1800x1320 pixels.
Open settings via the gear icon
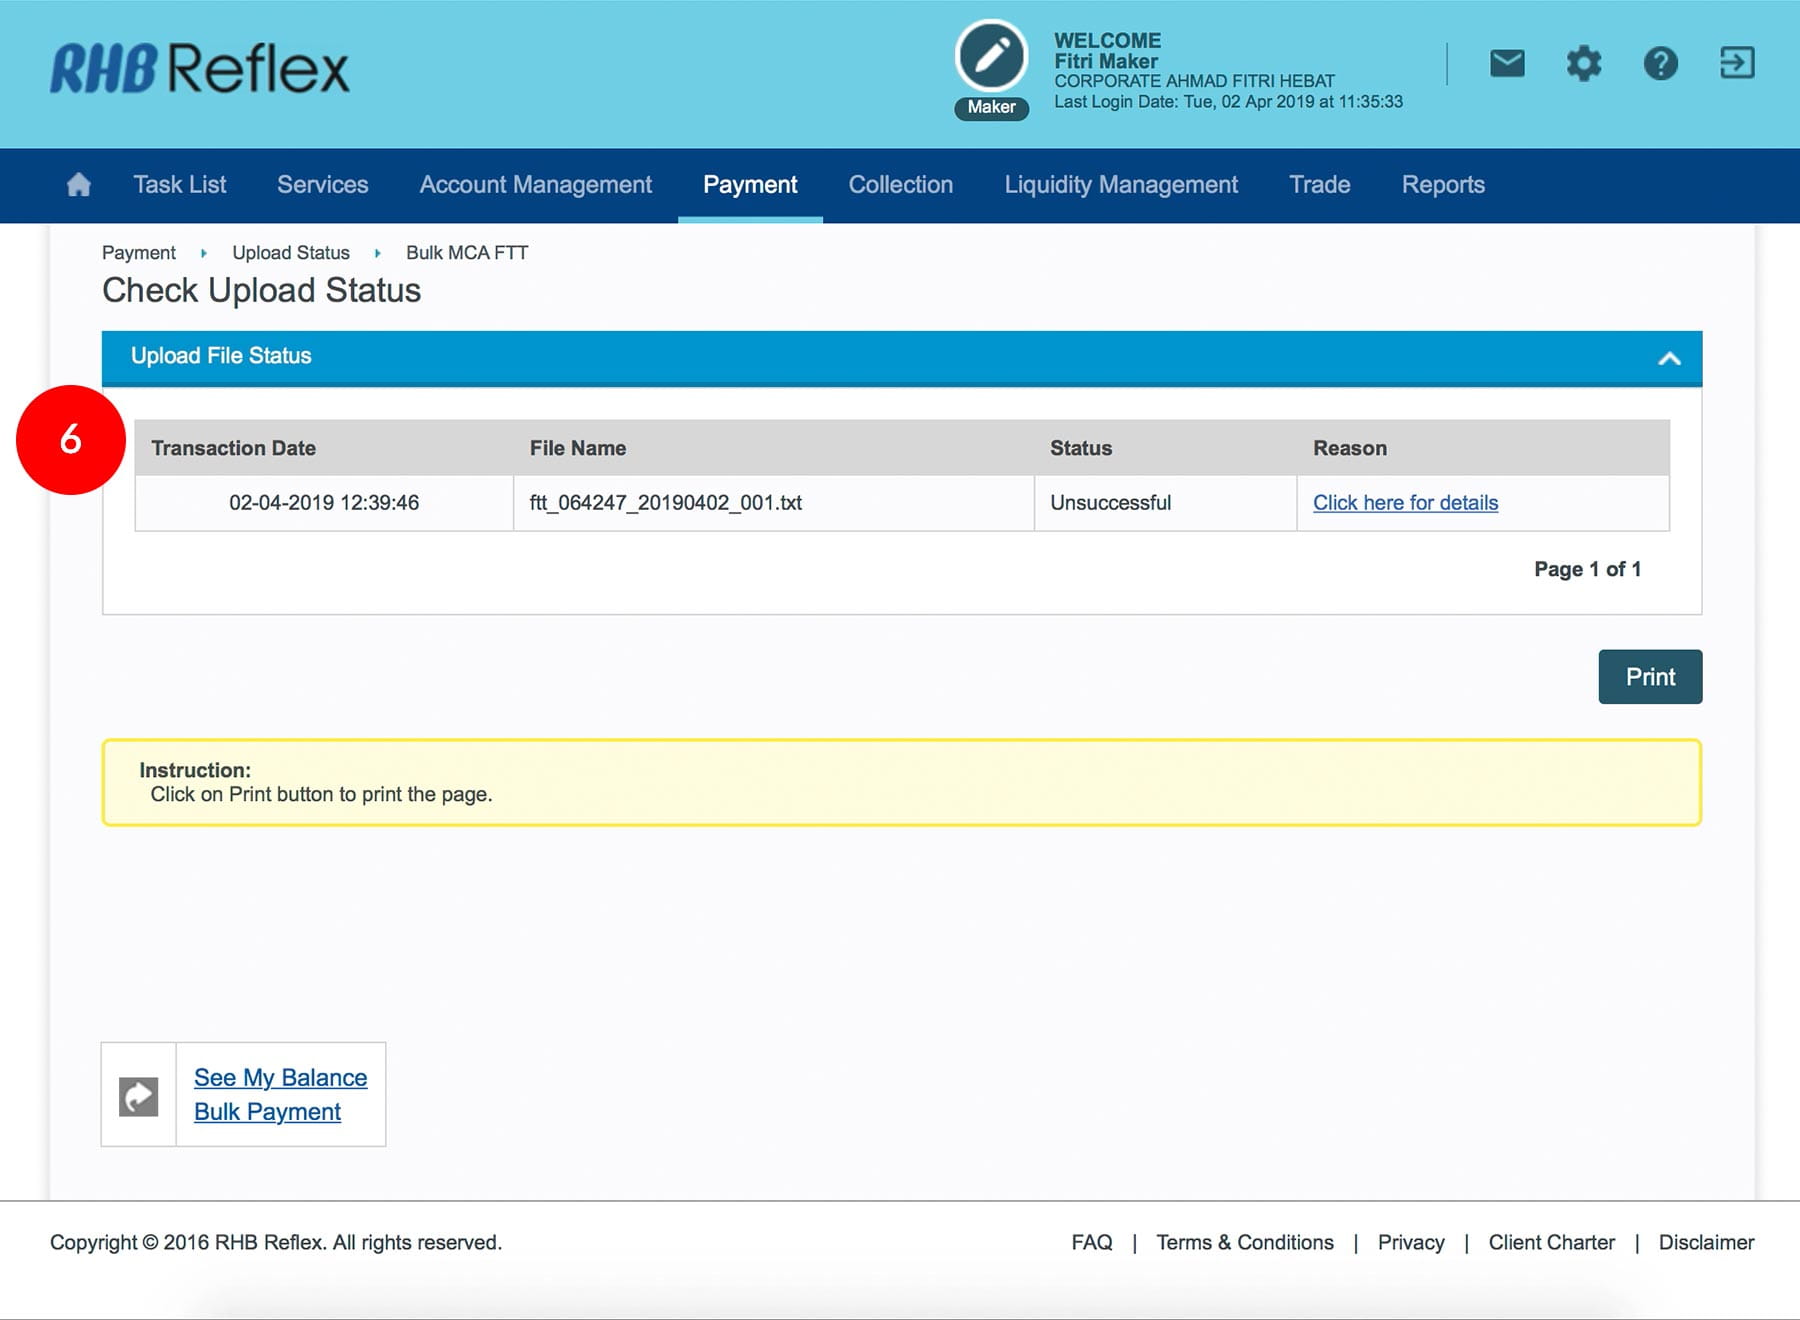[1583, 64]
